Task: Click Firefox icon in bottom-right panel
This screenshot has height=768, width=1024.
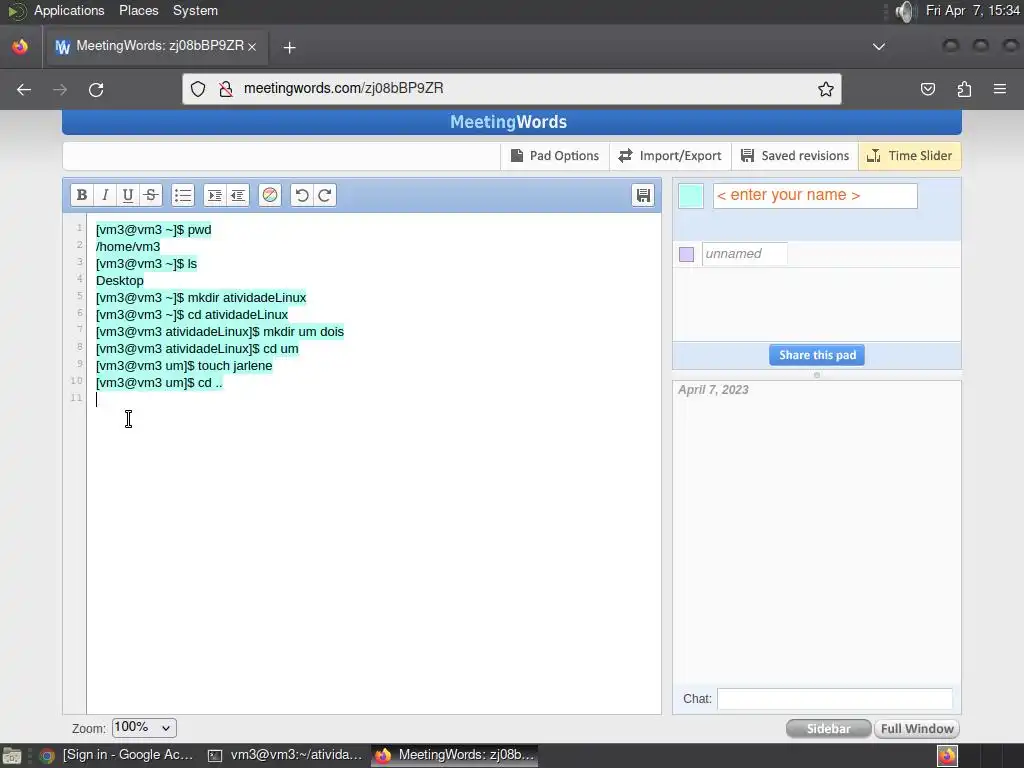Action: pyautogui.click(x=947, y=756)
